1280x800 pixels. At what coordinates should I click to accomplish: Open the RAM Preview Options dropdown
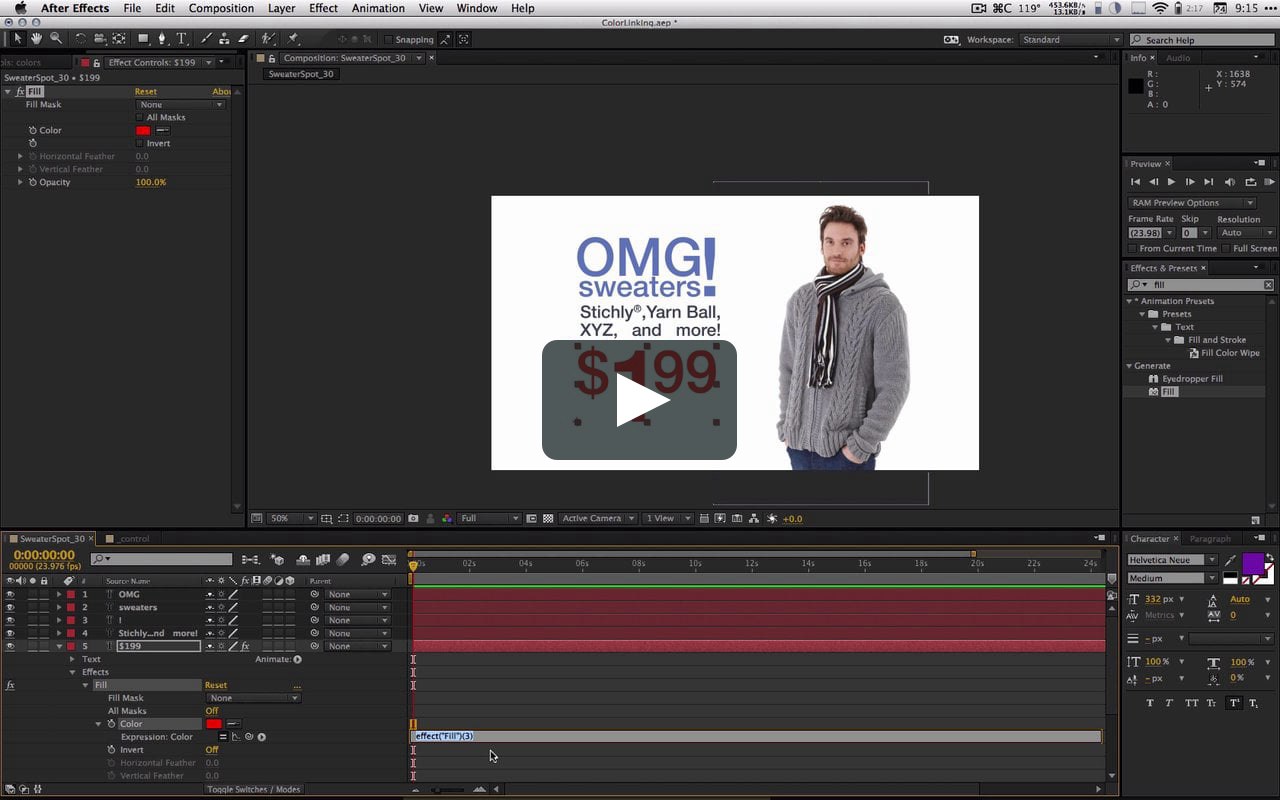1192,202
